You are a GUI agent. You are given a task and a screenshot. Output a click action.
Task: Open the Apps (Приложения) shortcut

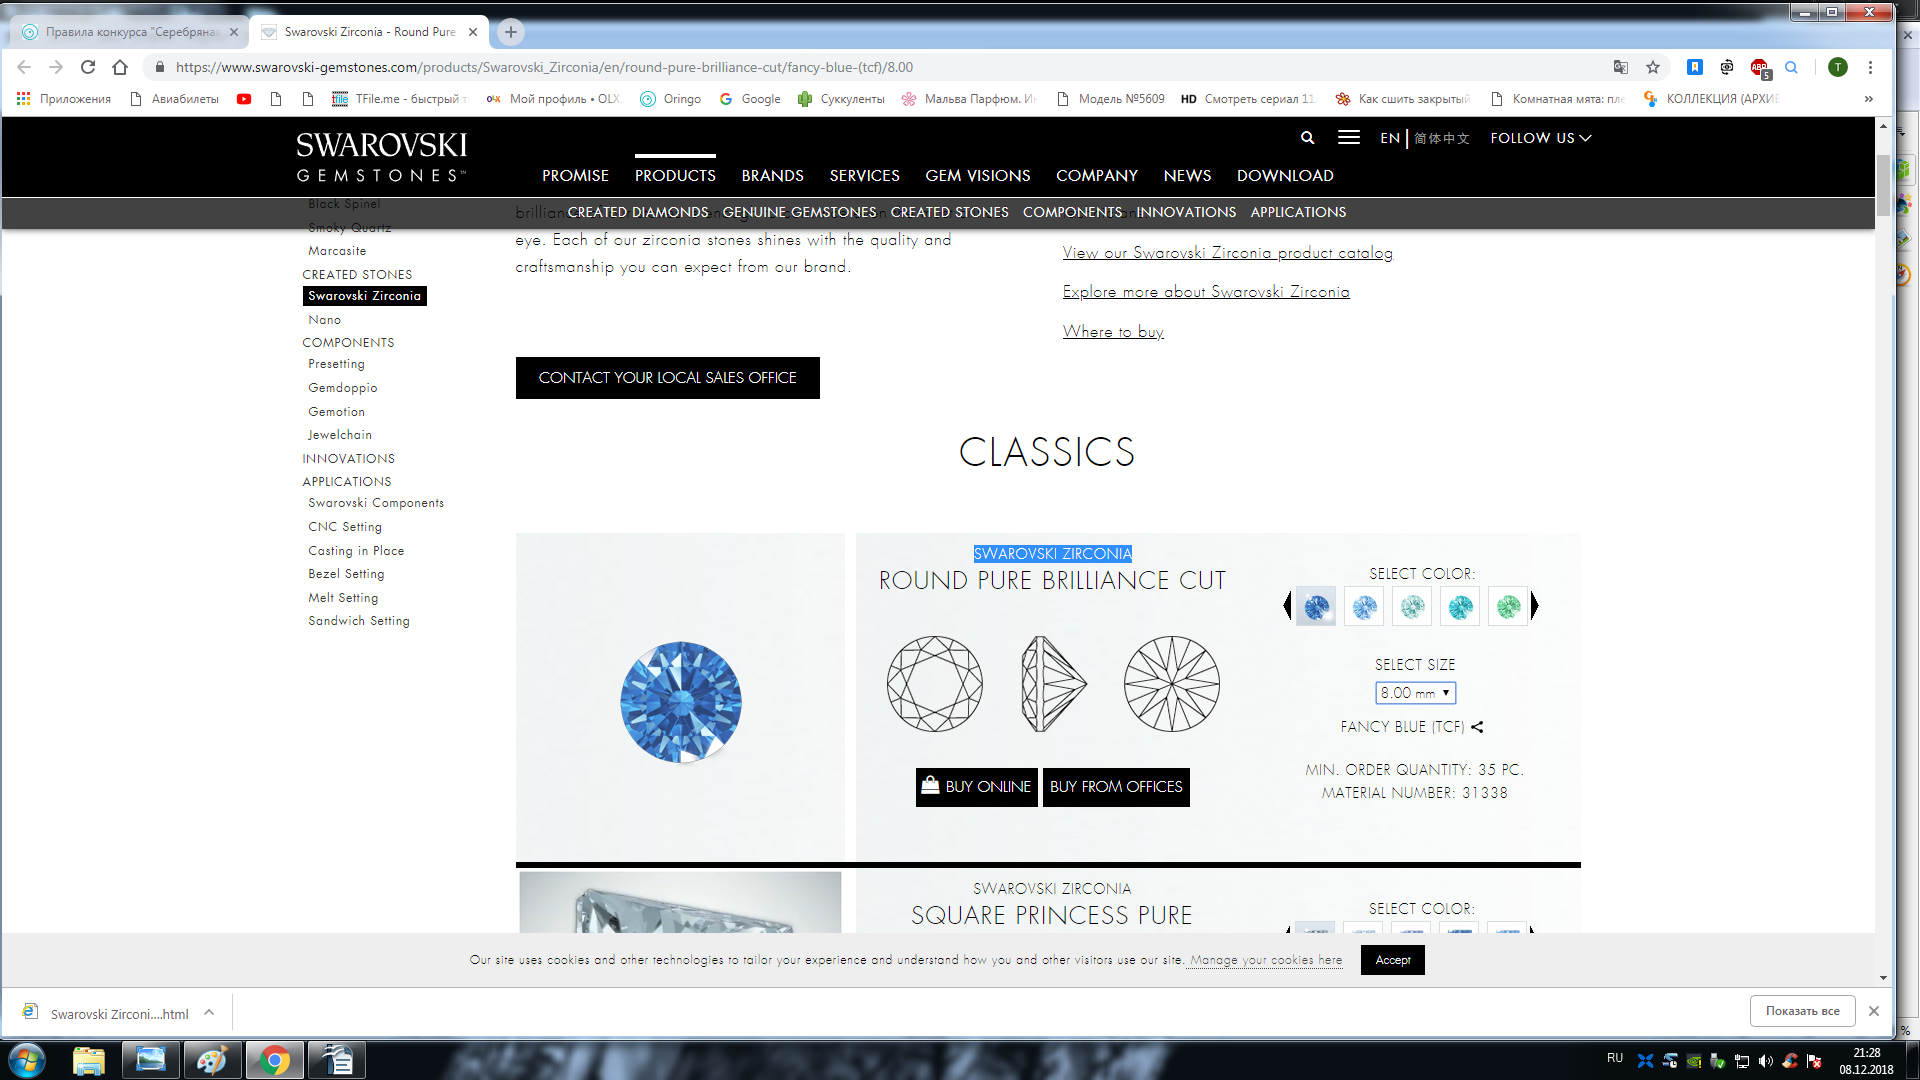click(x=64, y=99)
